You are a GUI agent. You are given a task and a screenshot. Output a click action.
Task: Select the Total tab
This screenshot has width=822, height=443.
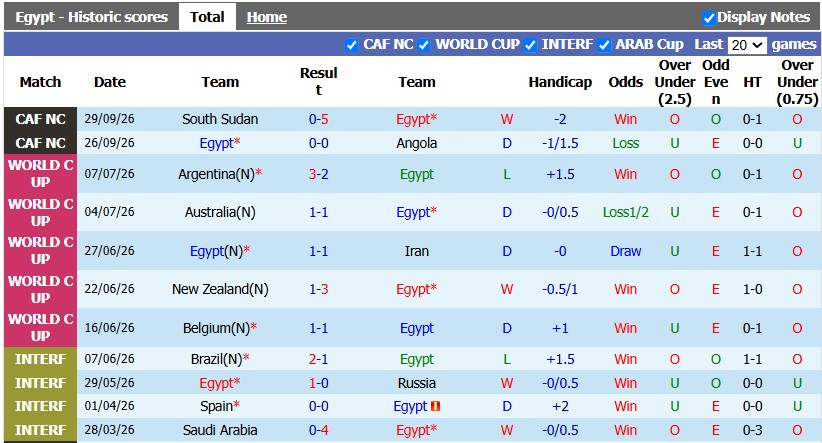tap(207, 17)
